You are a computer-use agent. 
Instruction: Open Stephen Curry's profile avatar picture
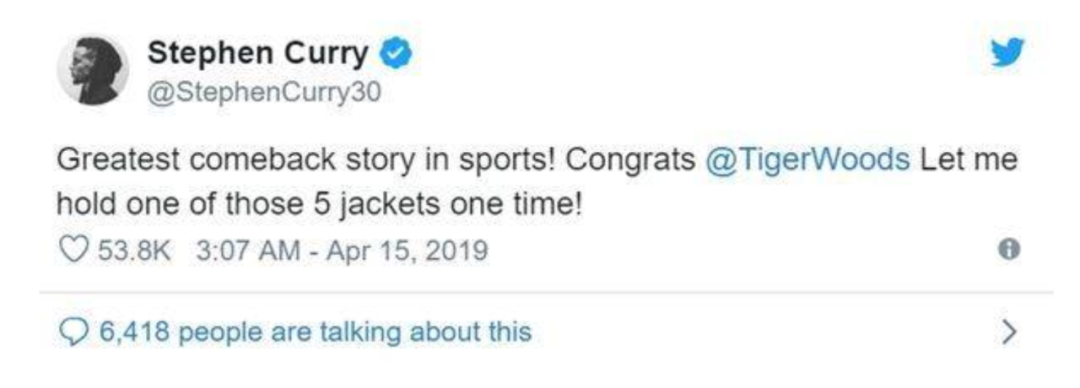pyautogui.click(x=92, y=70)
